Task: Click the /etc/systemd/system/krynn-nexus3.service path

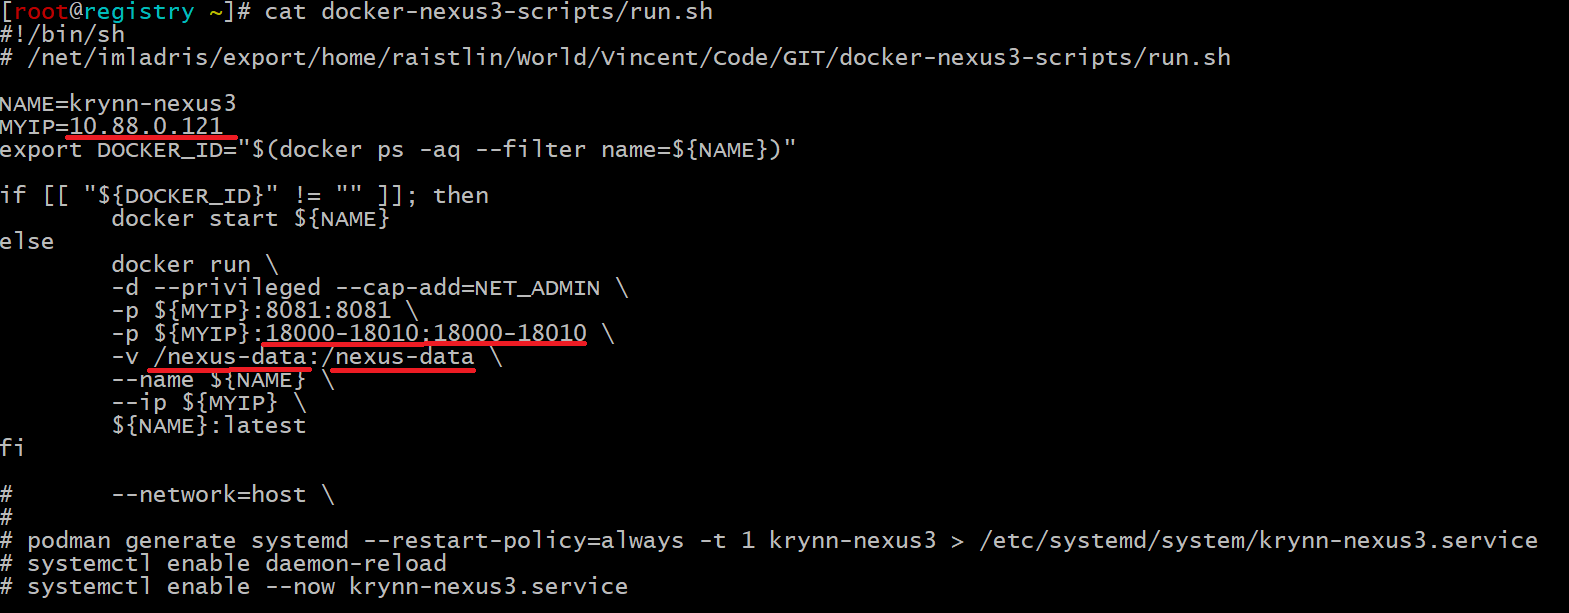Action: 1258,541
